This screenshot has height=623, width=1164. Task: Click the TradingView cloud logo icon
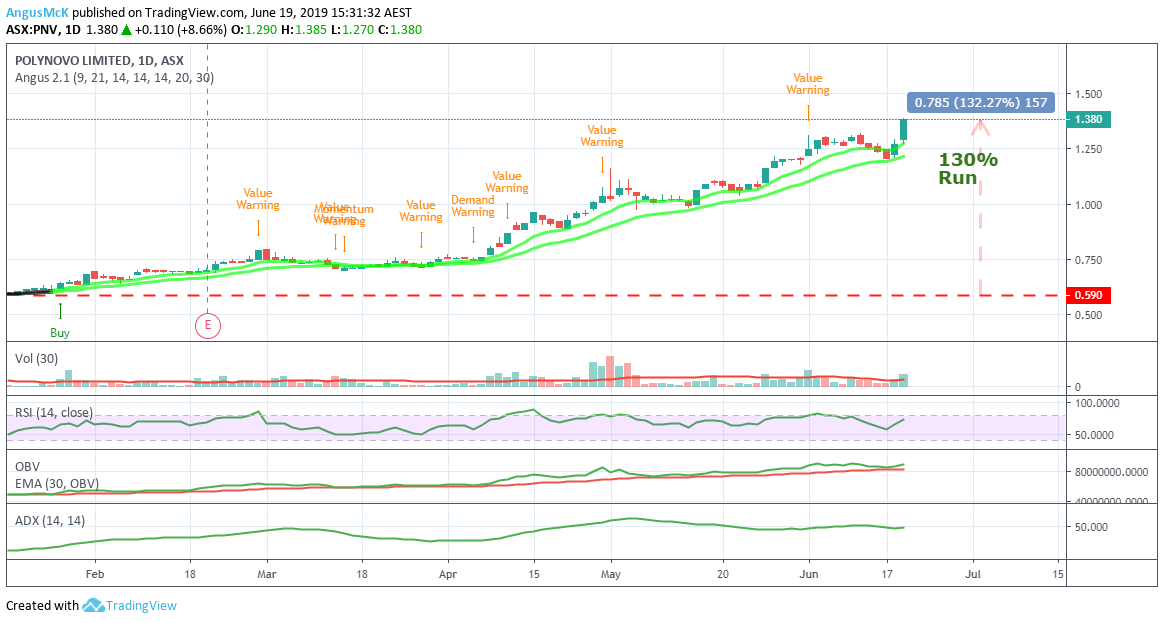tap(93, 605)
